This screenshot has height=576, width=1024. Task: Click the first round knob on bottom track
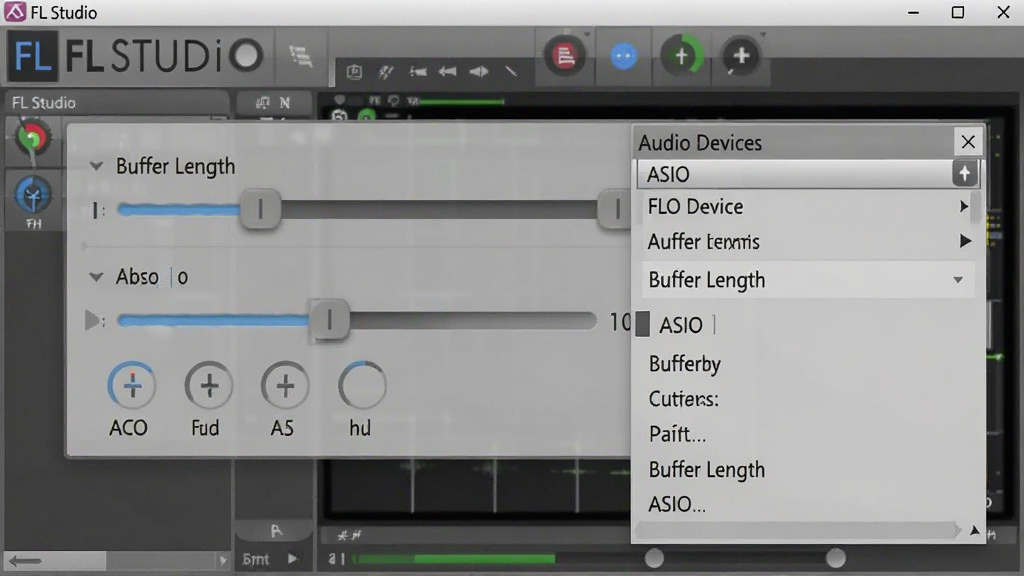[x=654, y=558]
